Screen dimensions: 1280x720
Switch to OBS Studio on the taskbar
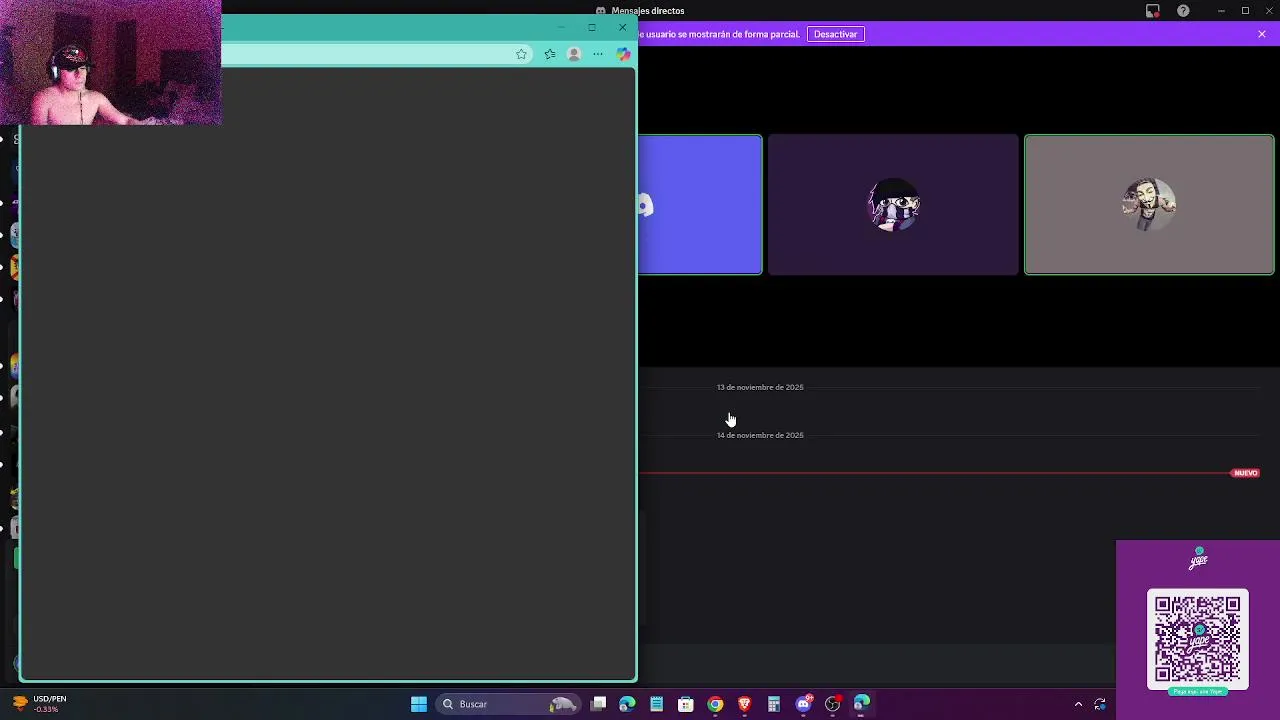click(832, 704)
